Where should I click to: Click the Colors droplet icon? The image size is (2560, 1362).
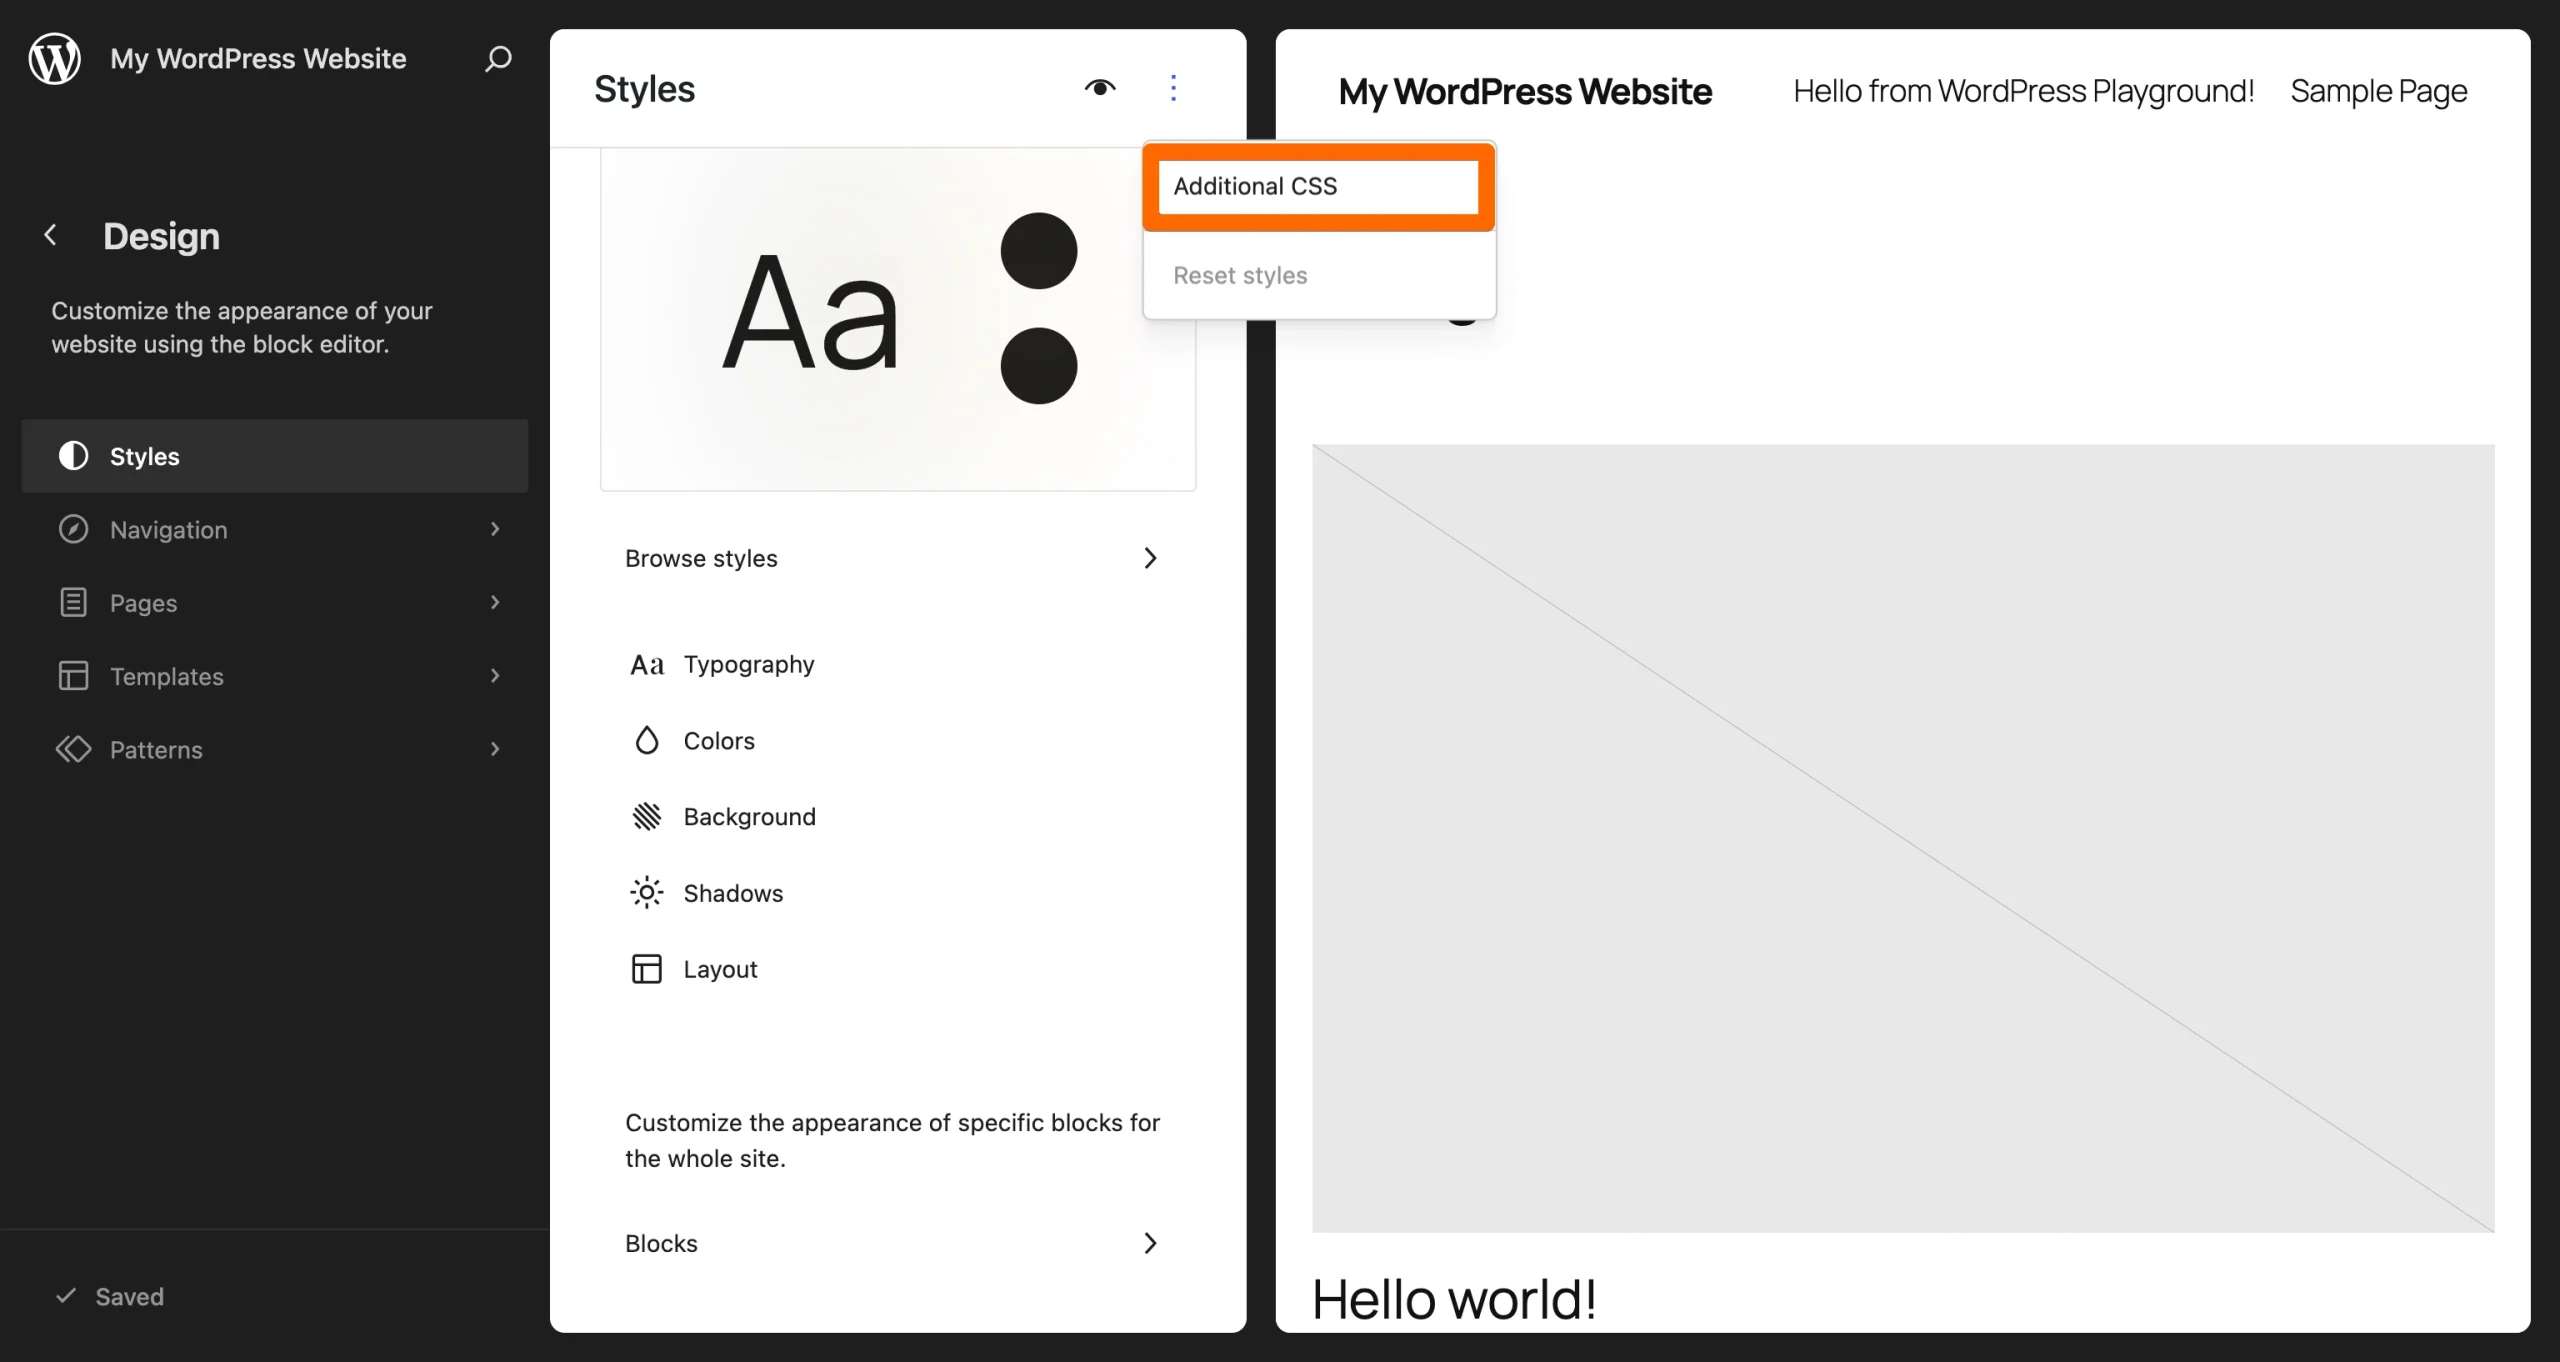pyautogui.click(x=647, y=741)
